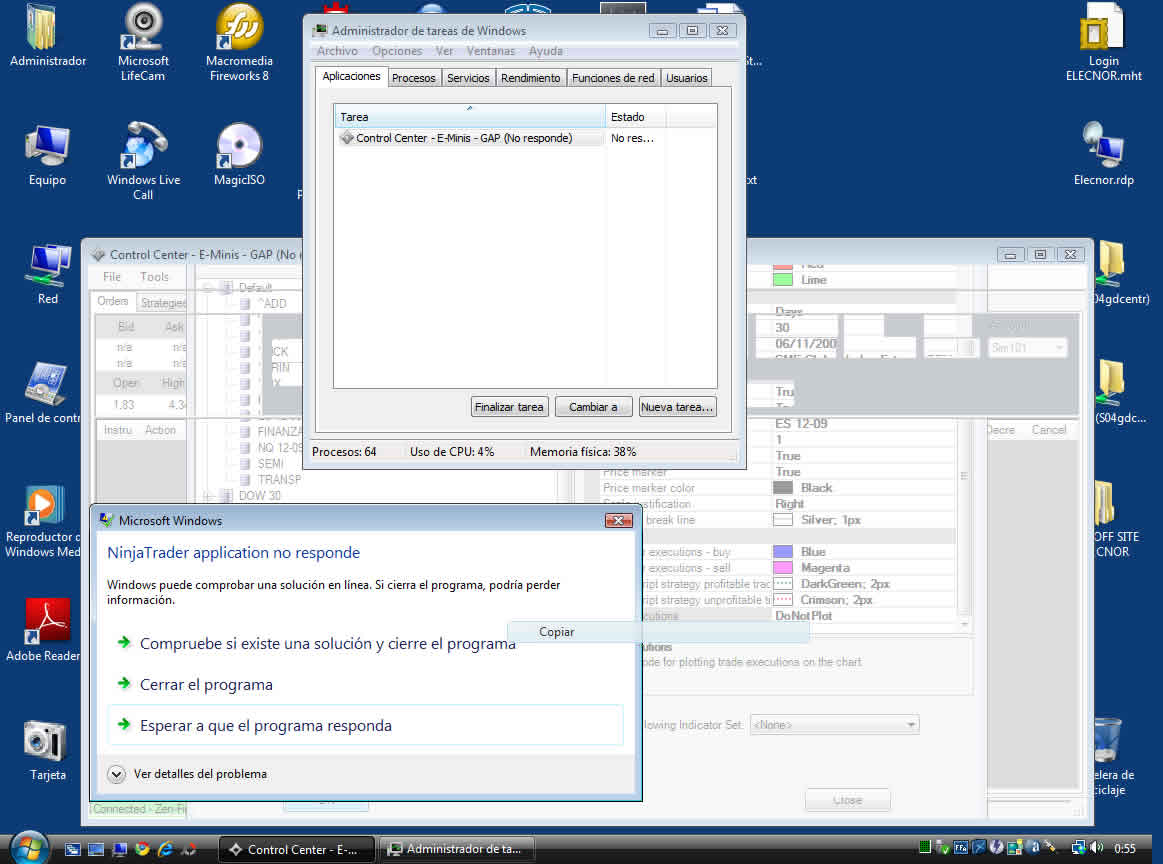This screenshot has width=1163, height=864.
Task: Open Microsoft LifeCam desktop shortcut
Action: click(x=142, y=42)
